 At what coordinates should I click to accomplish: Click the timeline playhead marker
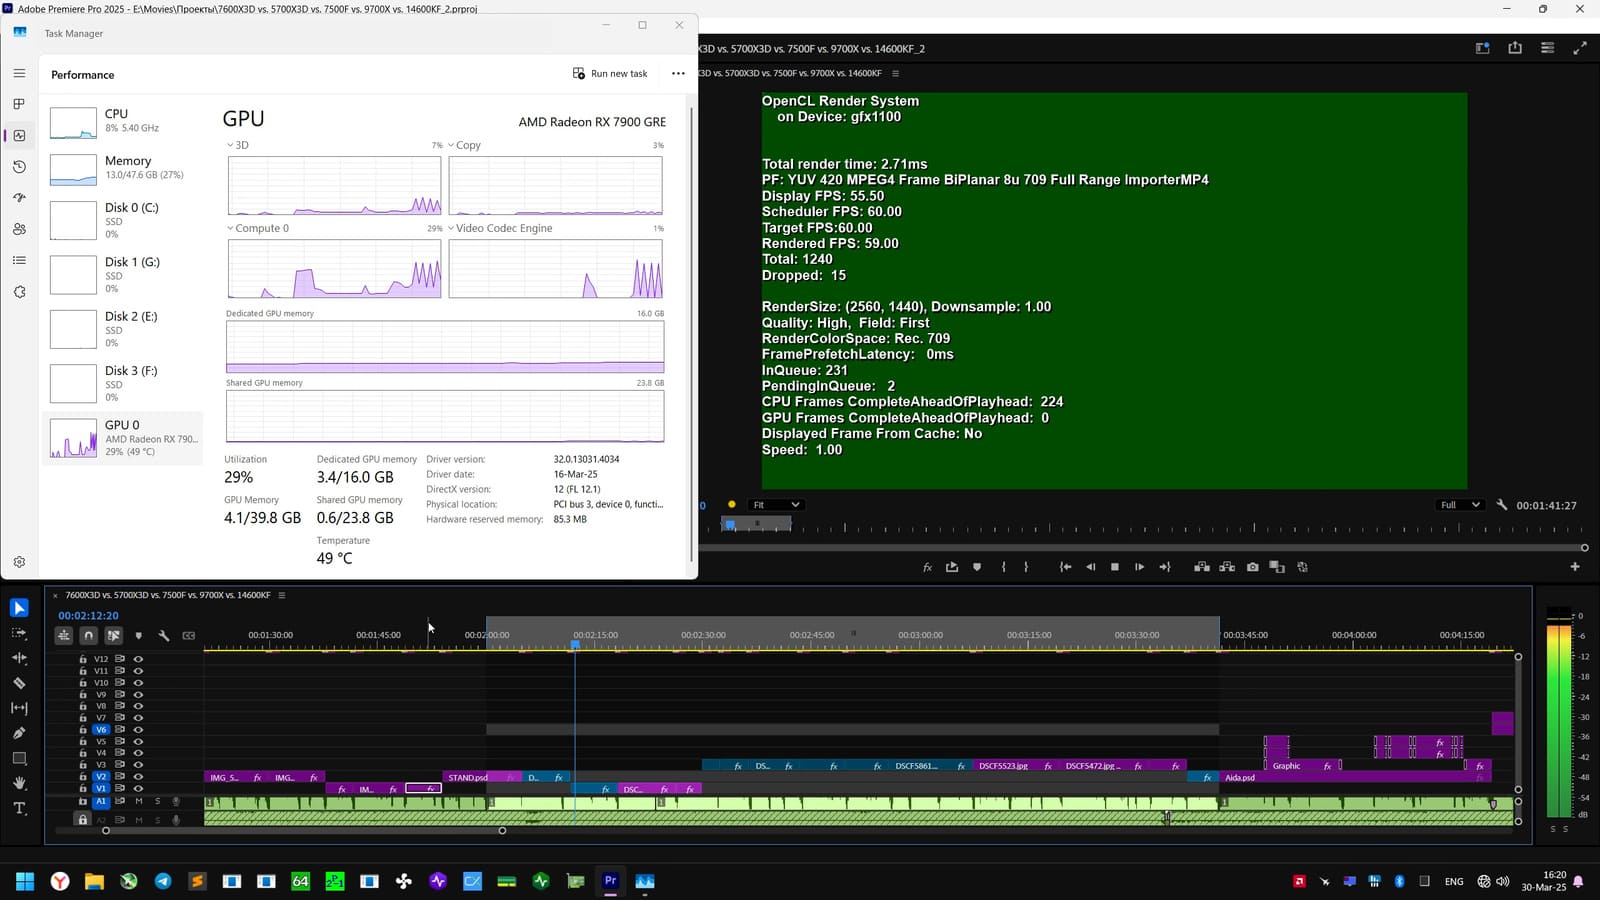pos(575,645)
